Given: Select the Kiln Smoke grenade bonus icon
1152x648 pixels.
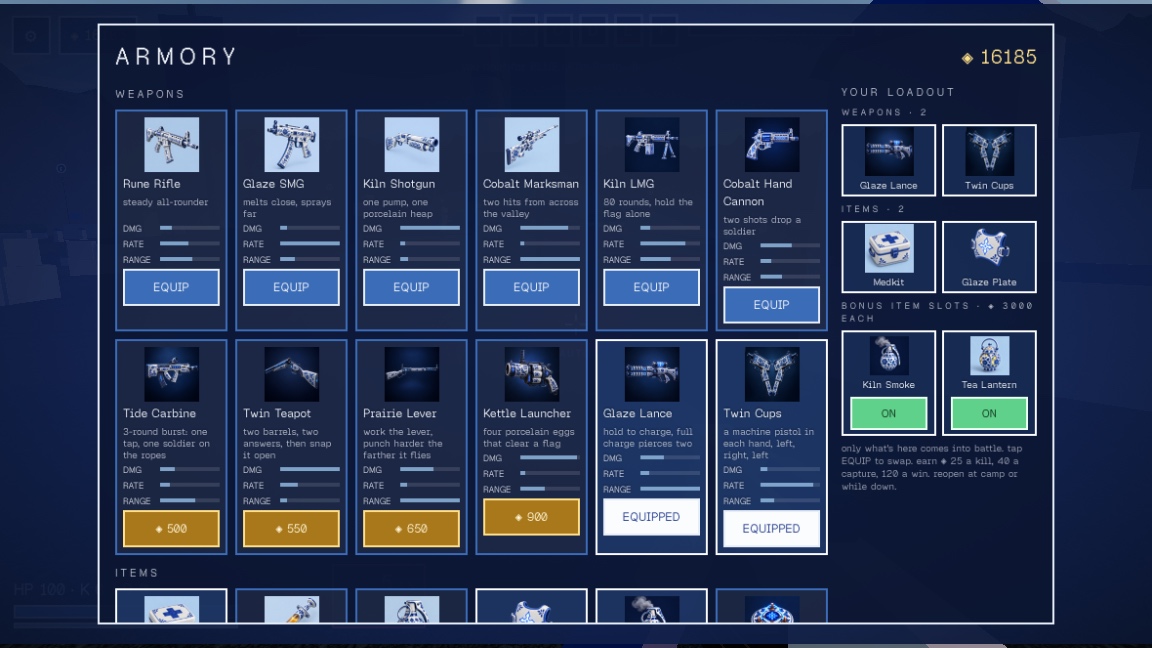Looking at the screenshot, I should click(889, 356).
